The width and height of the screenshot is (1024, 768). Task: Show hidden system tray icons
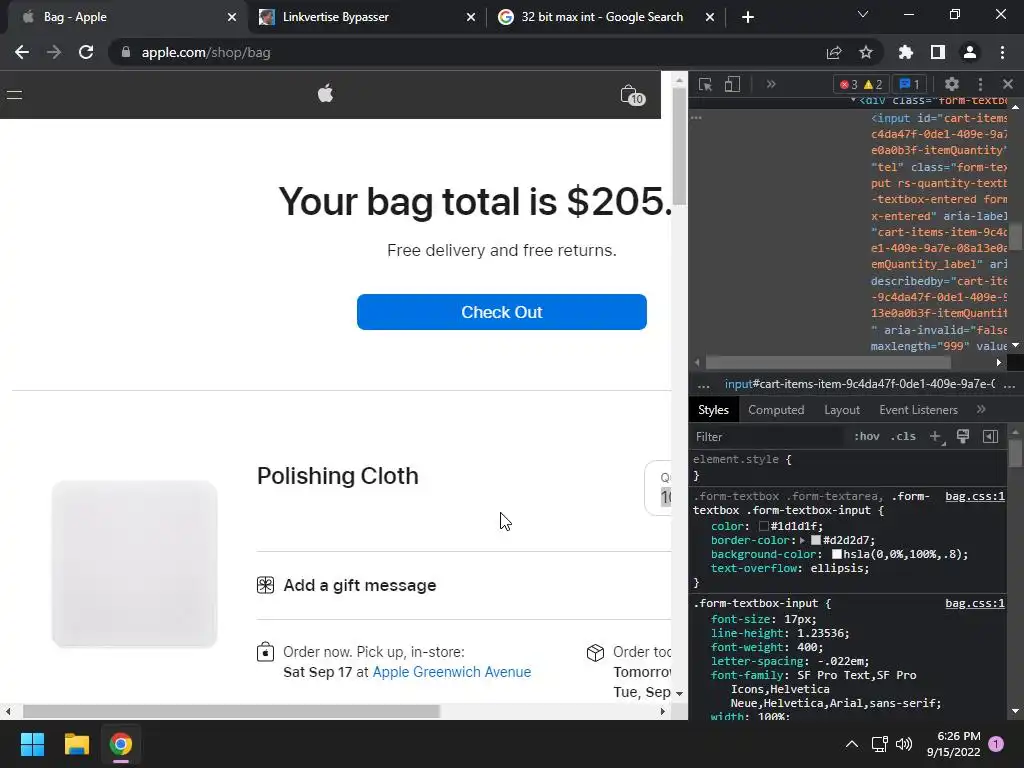pyautogui.click(x=852, y=744)
